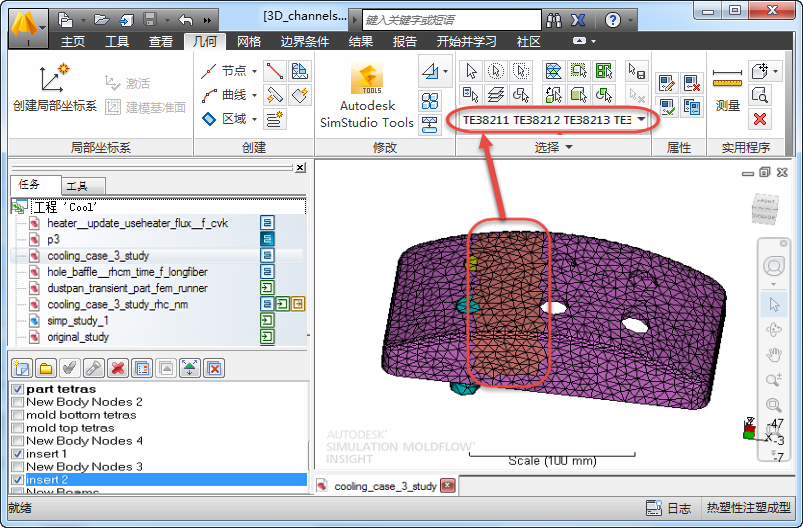This screenshot has width=803, height=528.
Task: Expand the 选择 panel dropdown arrow
Action: 568,147
